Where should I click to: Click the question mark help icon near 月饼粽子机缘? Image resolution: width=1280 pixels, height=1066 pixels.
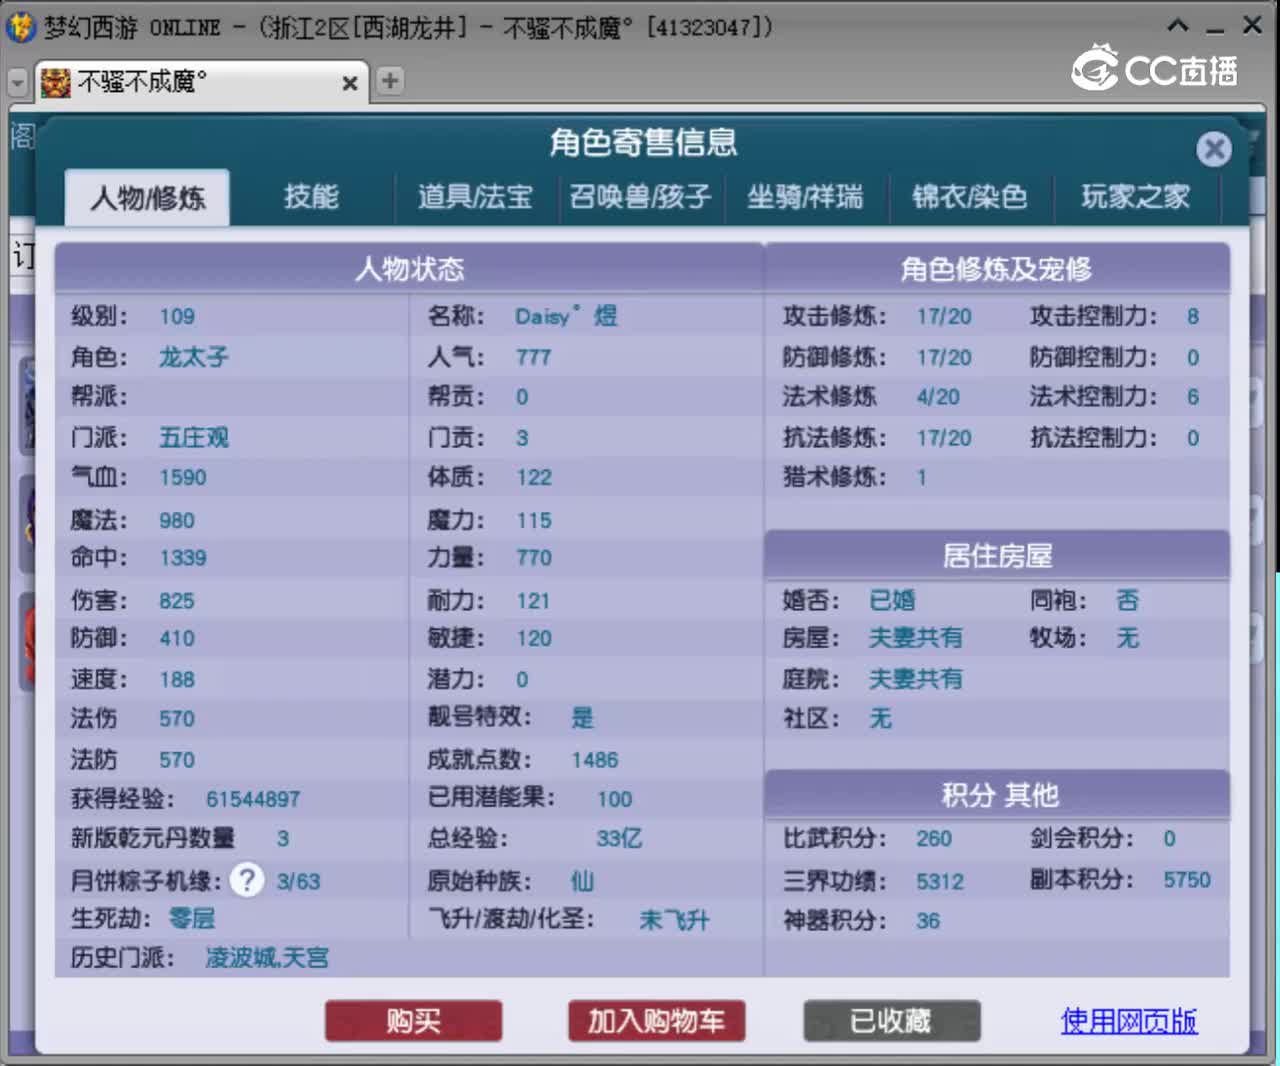click(x=247, y=880)
